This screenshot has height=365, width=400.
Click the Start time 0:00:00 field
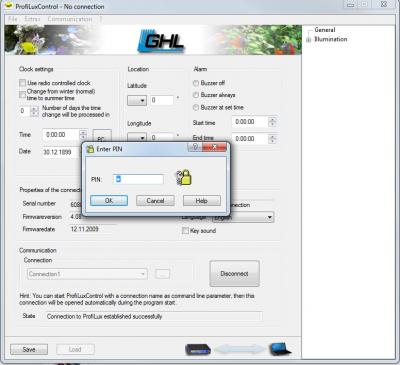(x=250, y=122)
